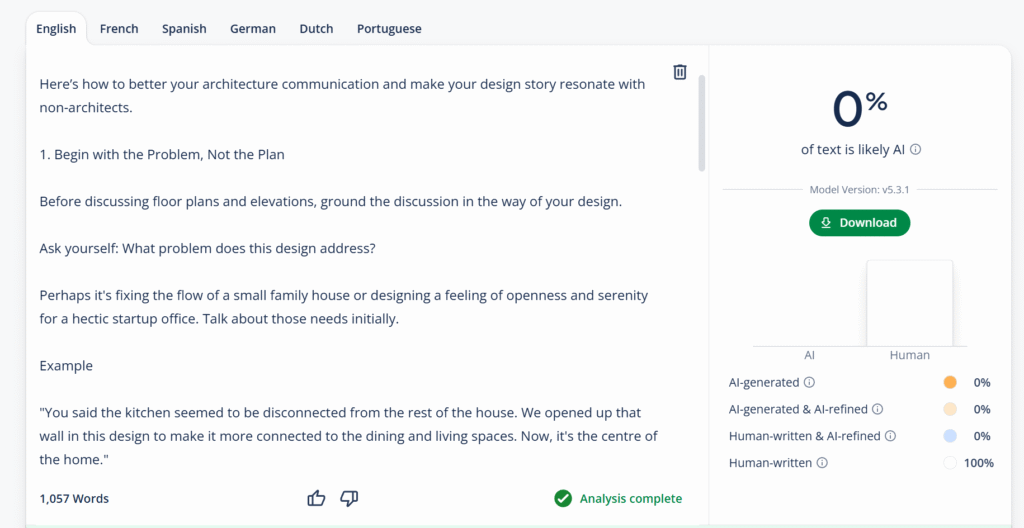The image size is (1024, 528).
Task: Click the 'Analysis complete' status text
Action: pos(631,499)
